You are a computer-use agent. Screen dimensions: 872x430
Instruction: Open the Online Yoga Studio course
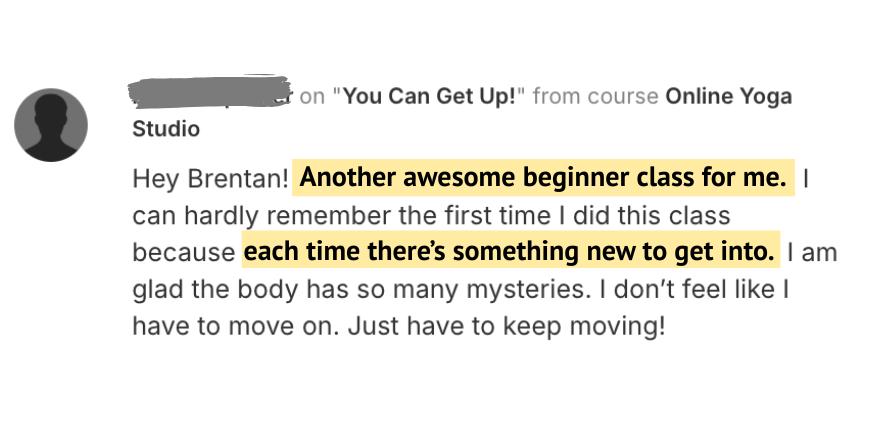click(727, 97)
